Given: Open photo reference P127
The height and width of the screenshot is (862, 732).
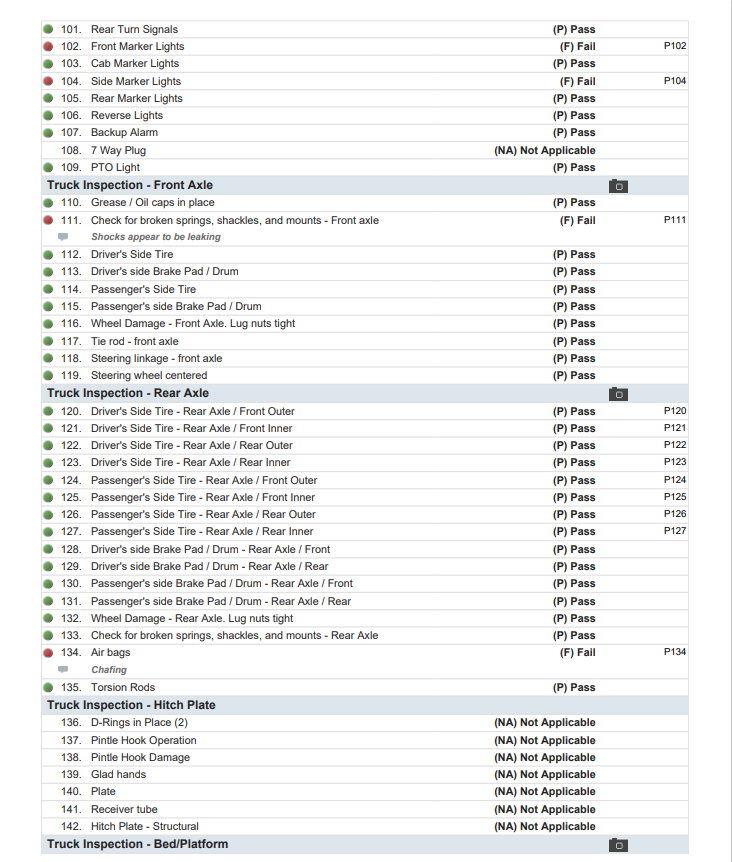Looking at the screenshot, I should (x=674, y=531).
